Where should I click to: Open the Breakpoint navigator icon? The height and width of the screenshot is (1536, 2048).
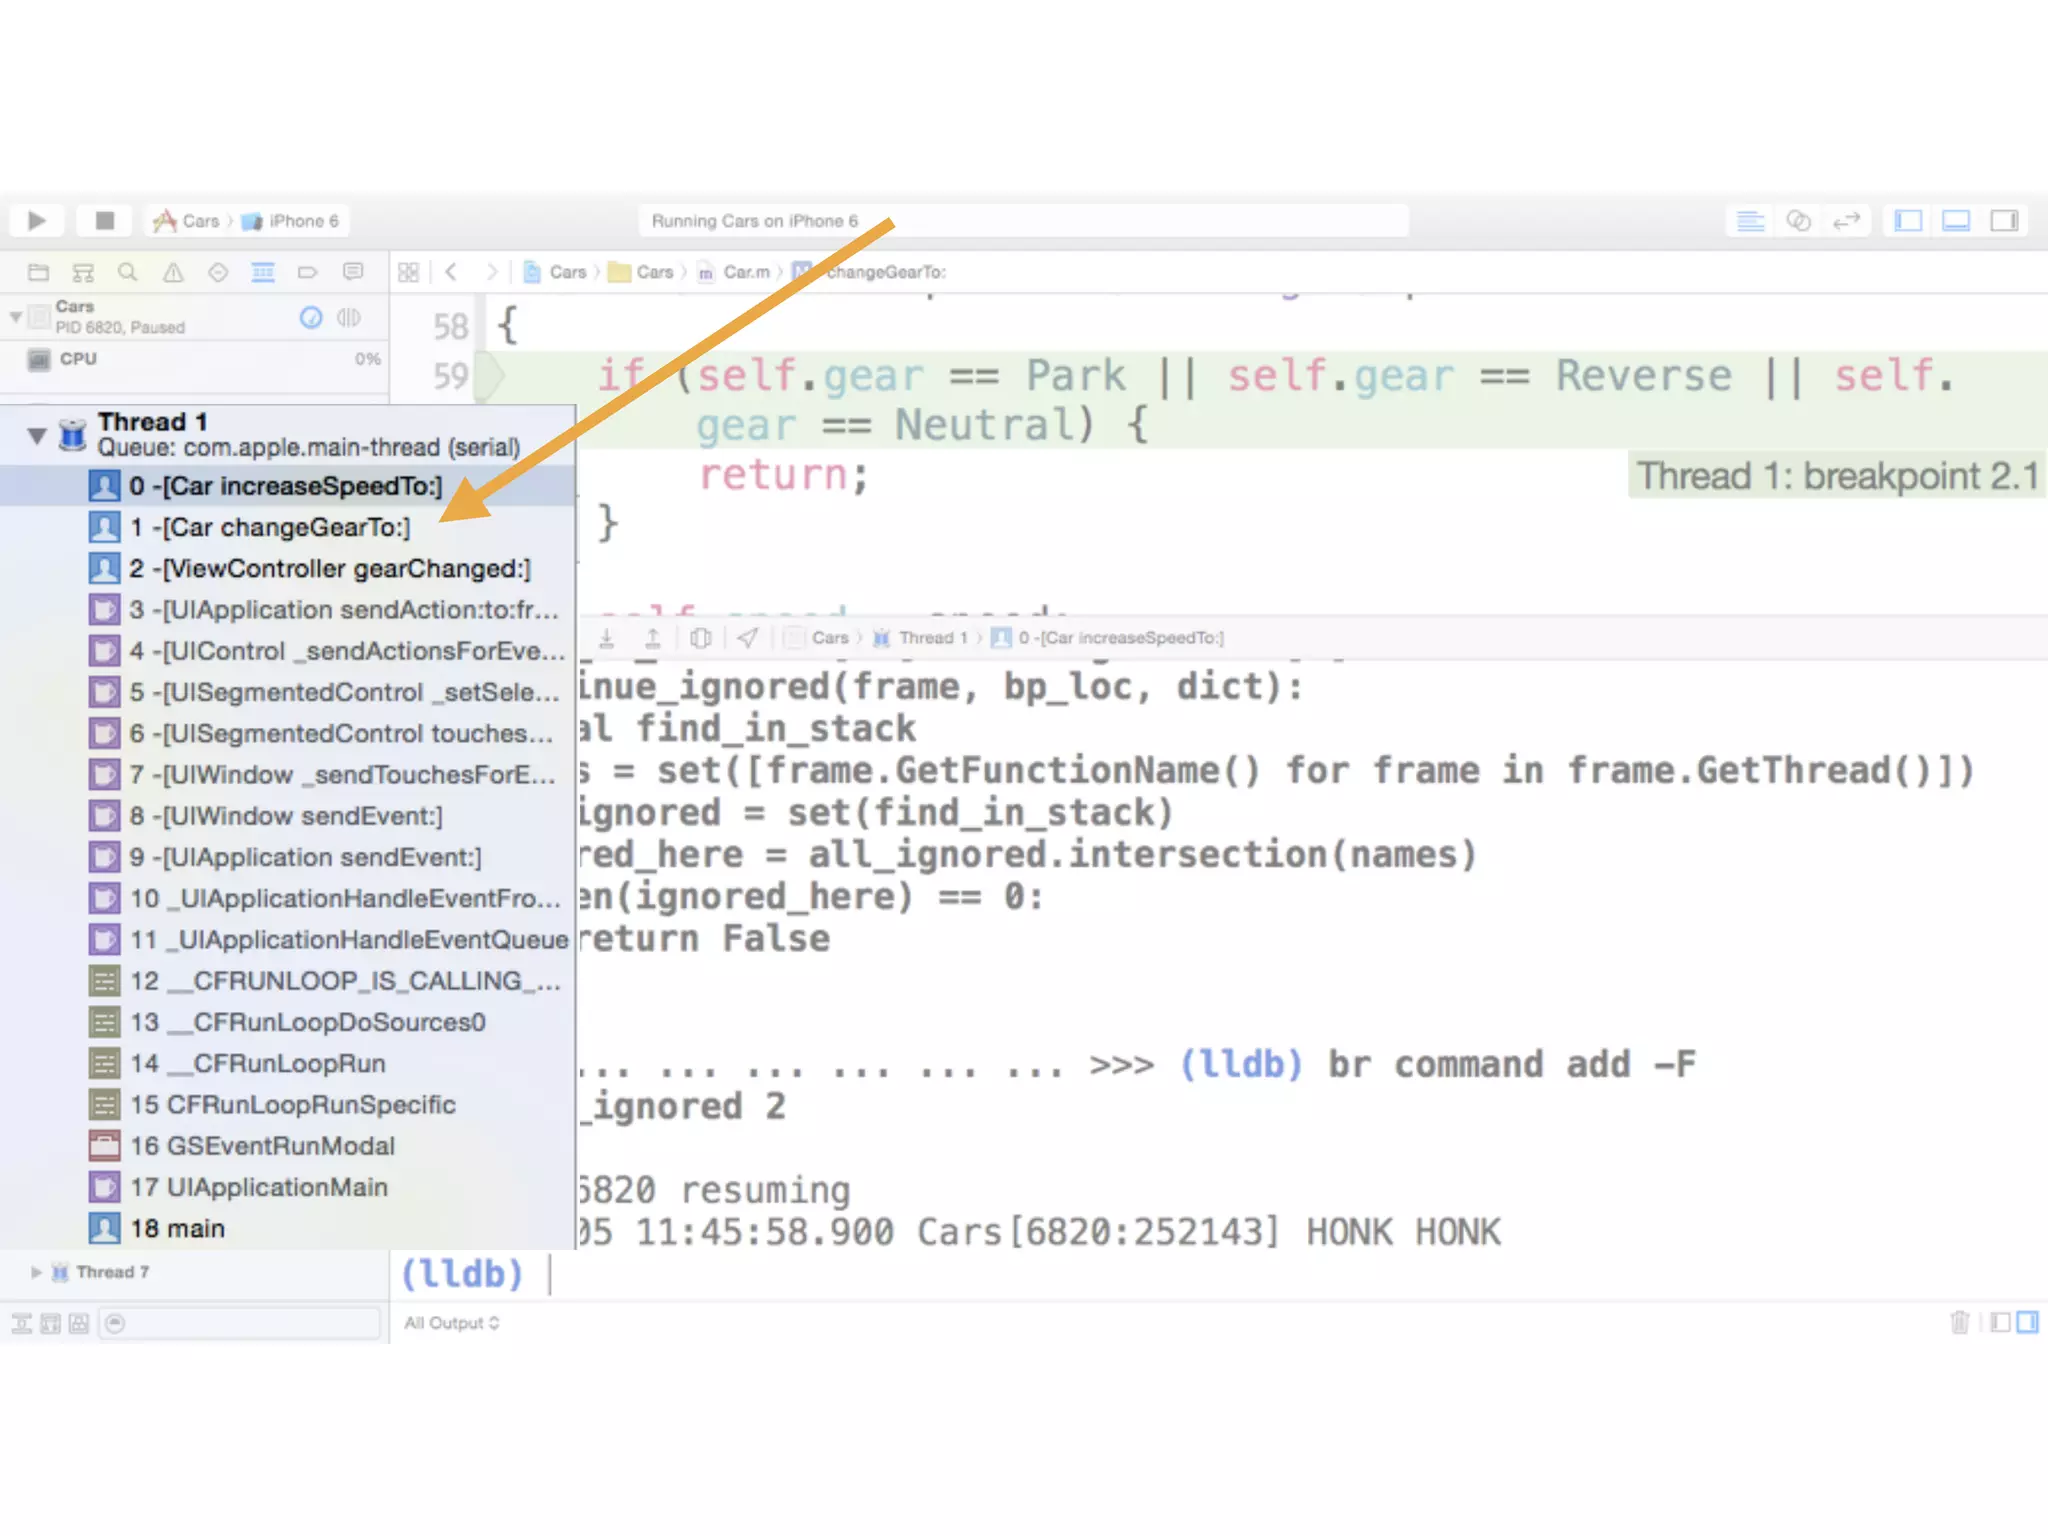point(307,272)
